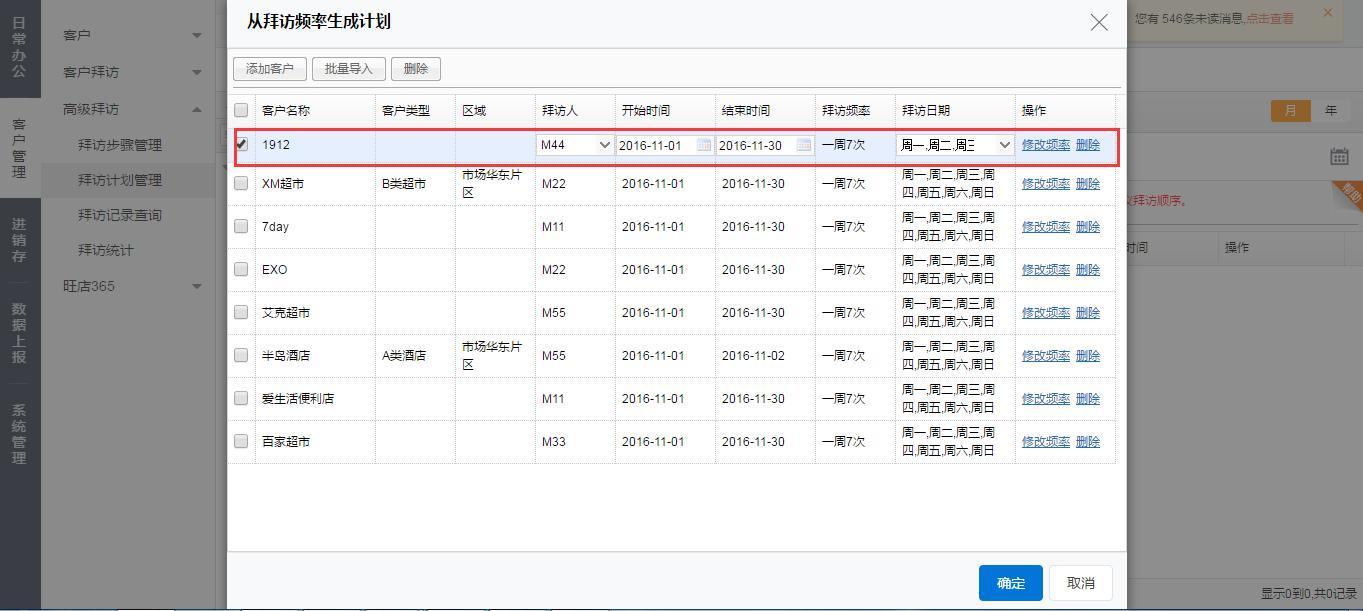The width and height of the screenshot is (1363, 611).
Task: Select the checkbox for 半岛酒店
Action: (x=241, y=355)
